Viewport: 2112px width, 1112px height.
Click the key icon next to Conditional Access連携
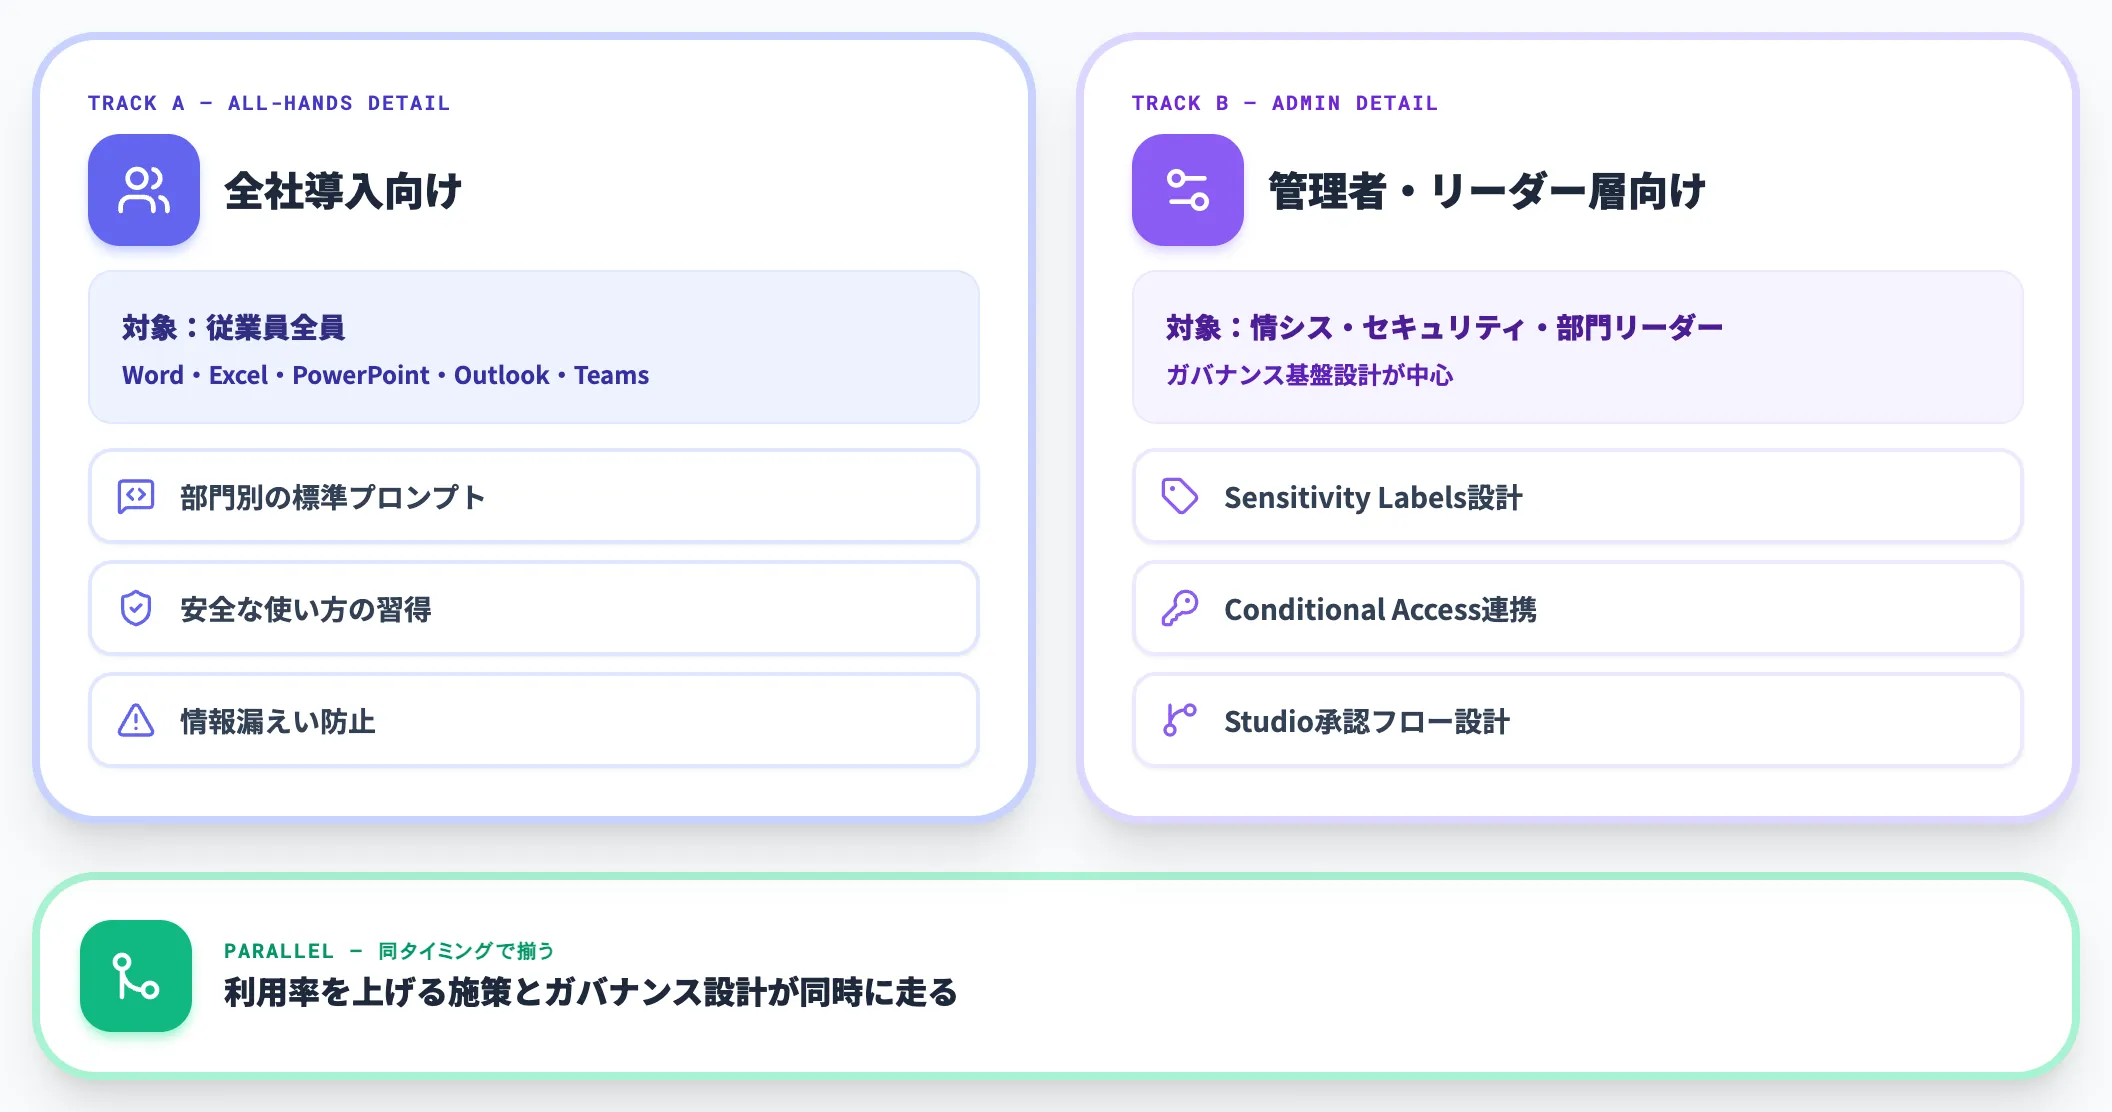pyautogui.click(x=1180, y=608)
